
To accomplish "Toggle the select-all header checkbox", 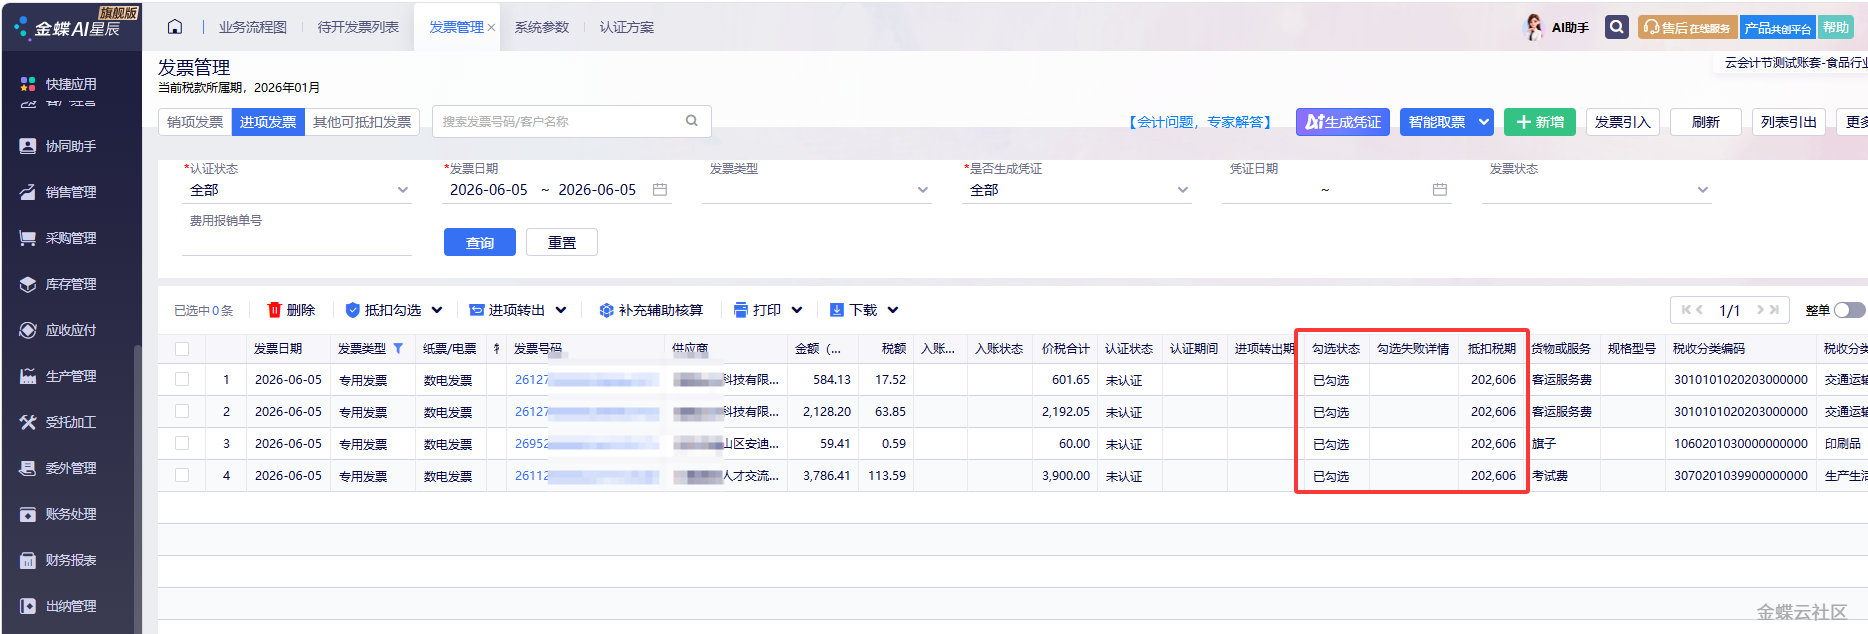I will pyautogui.click(x=182, y=349).
